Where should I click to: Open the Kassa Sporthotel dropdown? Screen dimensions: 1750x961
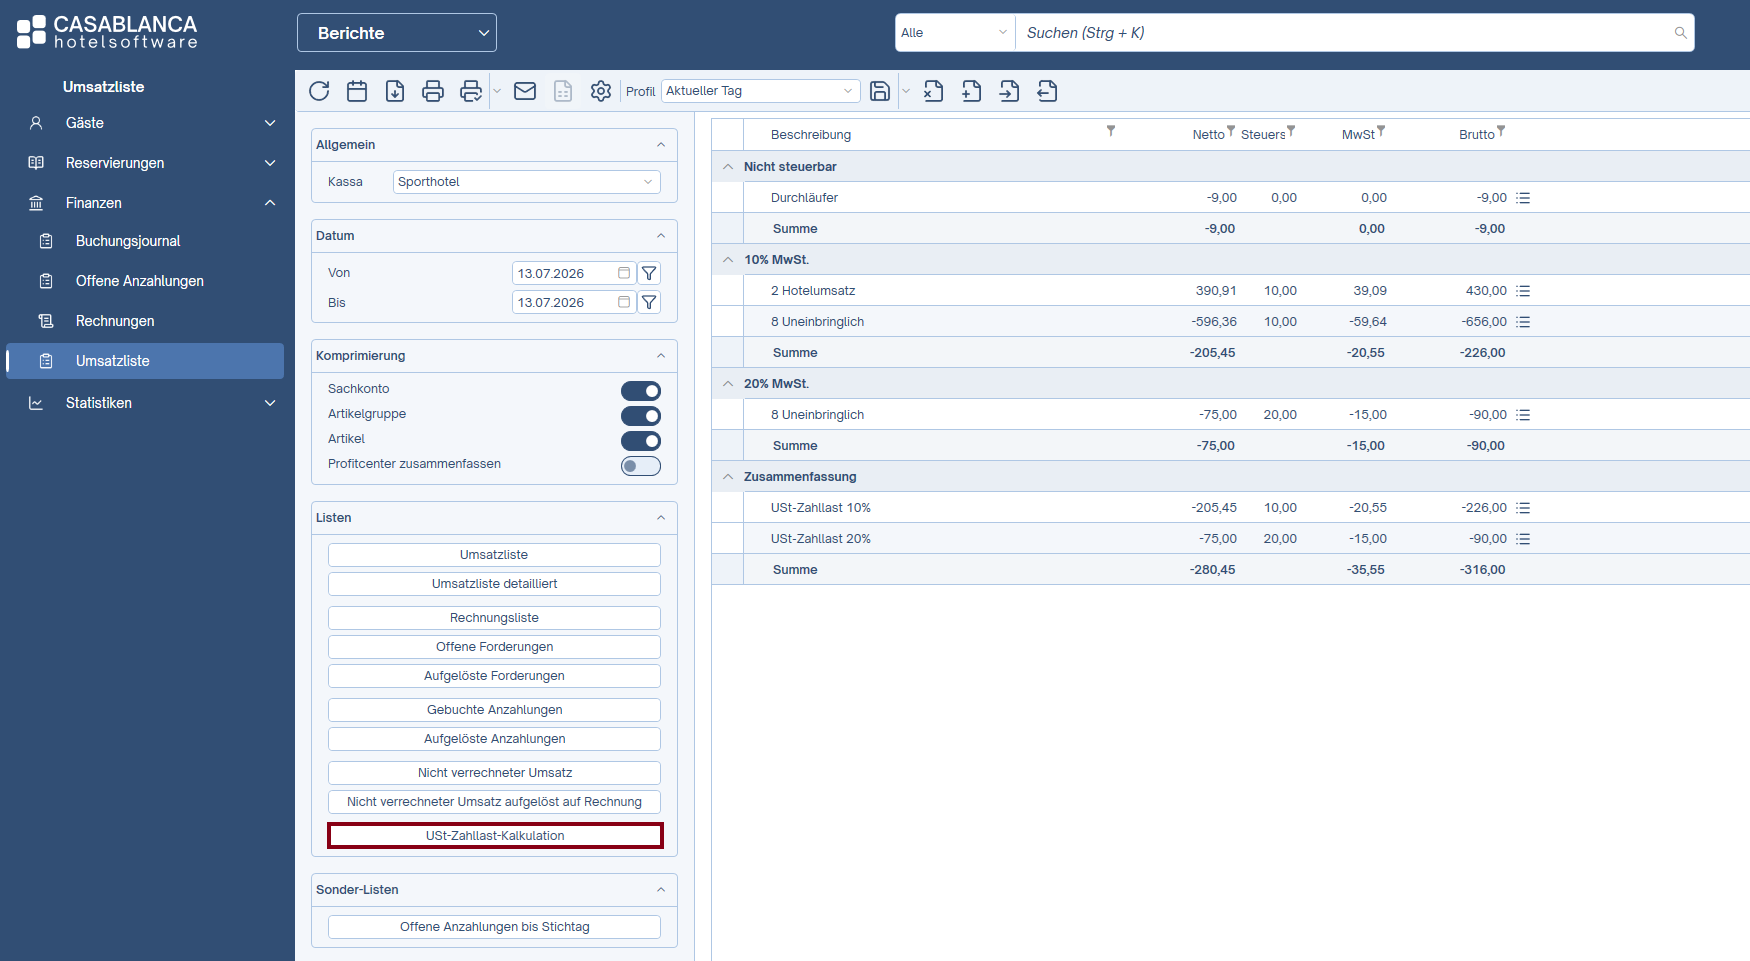pyautogui.click(x=527, y=182)
